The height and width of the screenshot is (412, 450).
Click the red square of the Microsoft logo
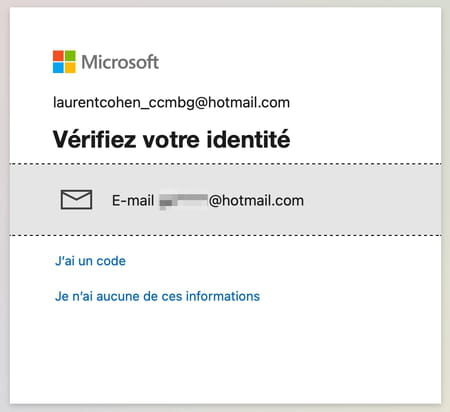click(x=58, y=56)
